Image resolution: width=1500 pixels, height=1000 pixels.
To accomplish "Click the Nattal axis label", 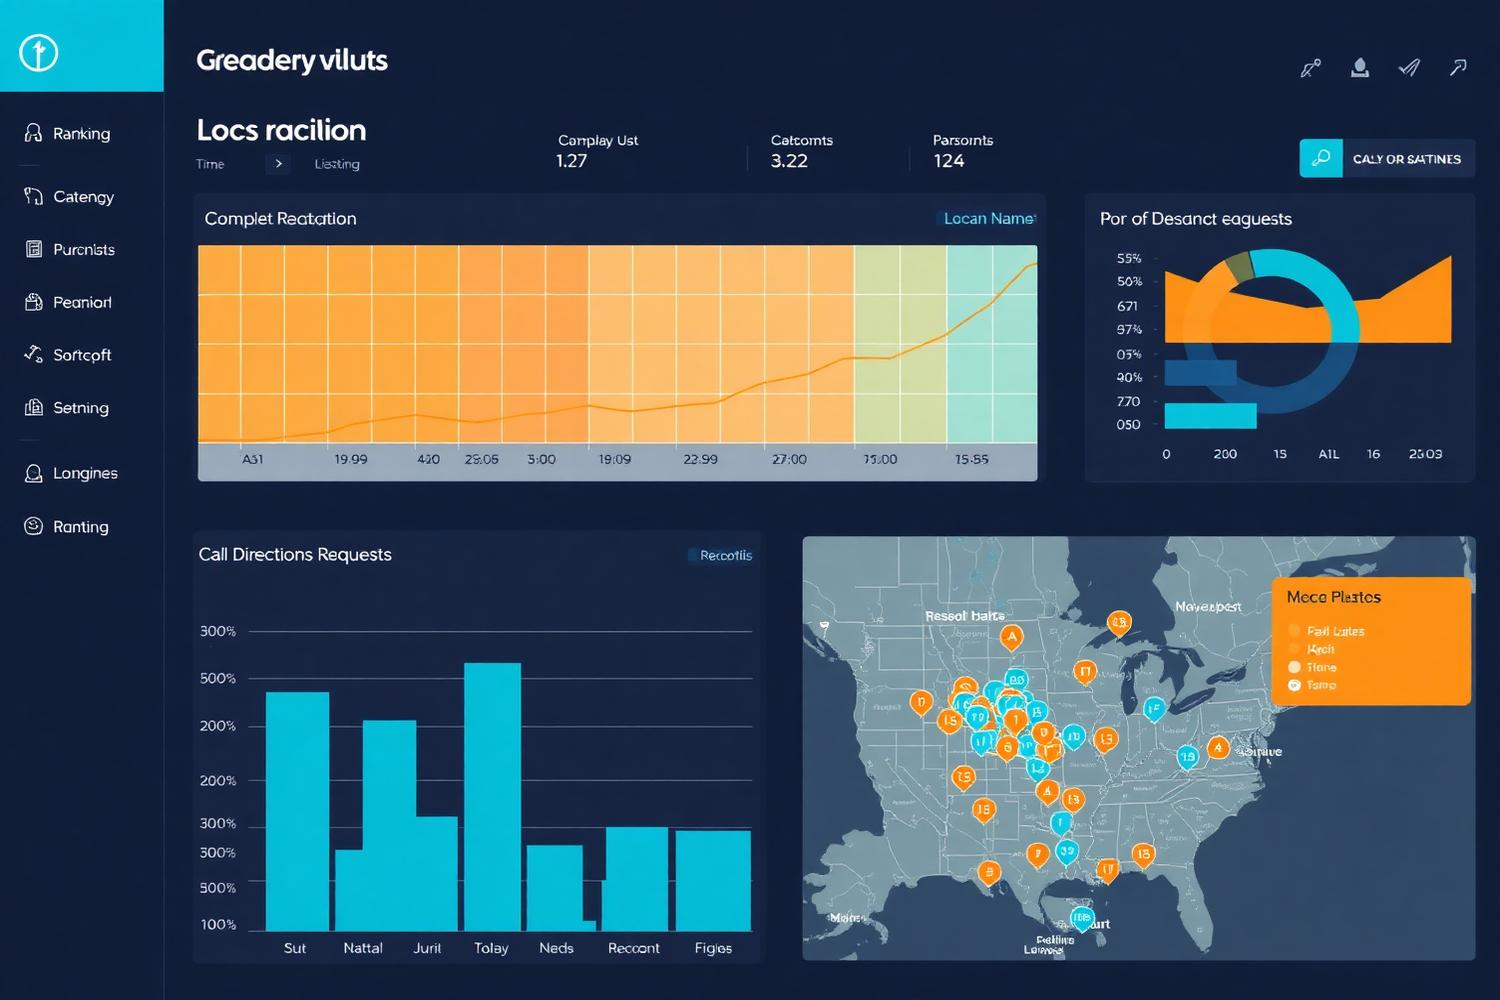I will pyautogui.click(x=363, y=948).
